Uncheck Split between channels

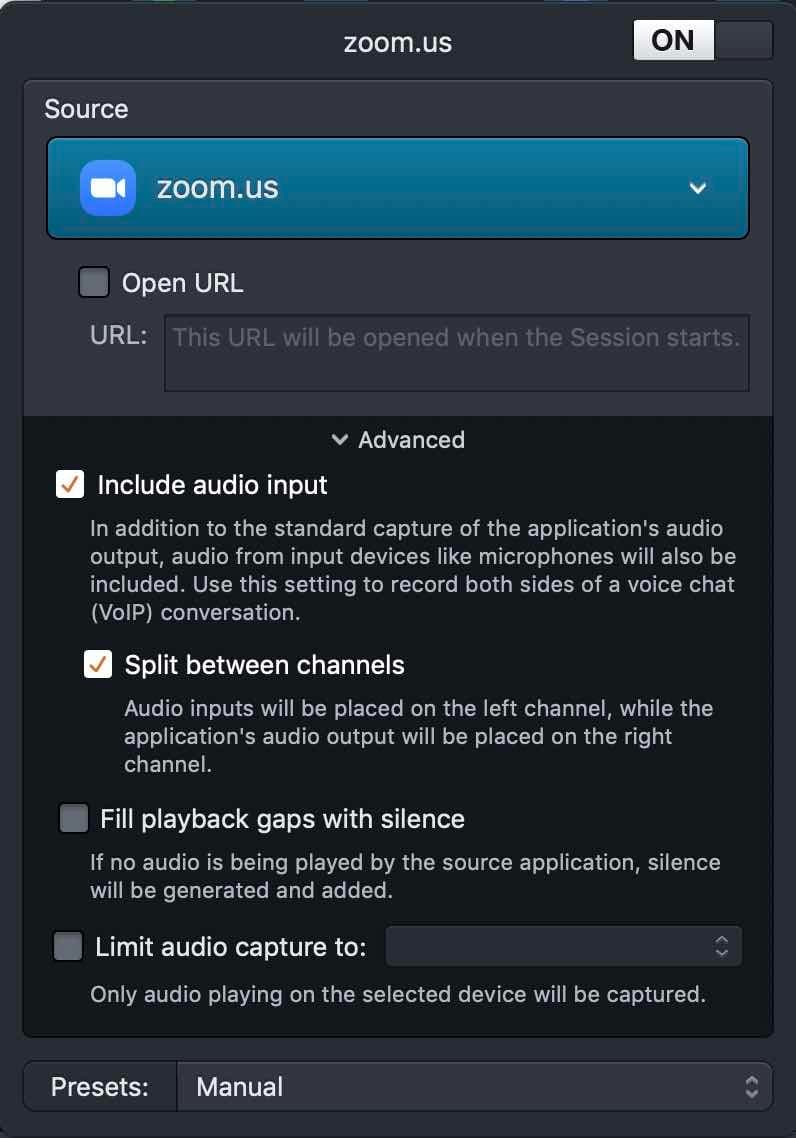pyautogui.click(x=97, y=664)
